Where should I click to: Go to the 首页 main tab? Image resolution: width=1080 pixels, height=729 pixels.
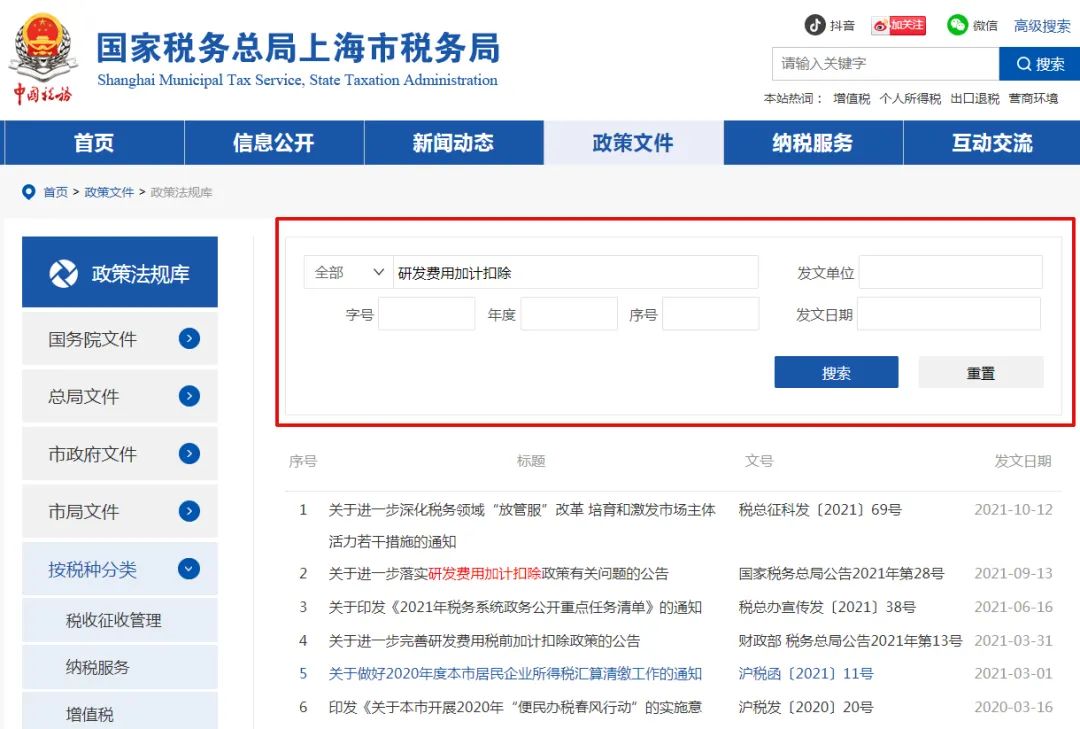tap(94, 143)
